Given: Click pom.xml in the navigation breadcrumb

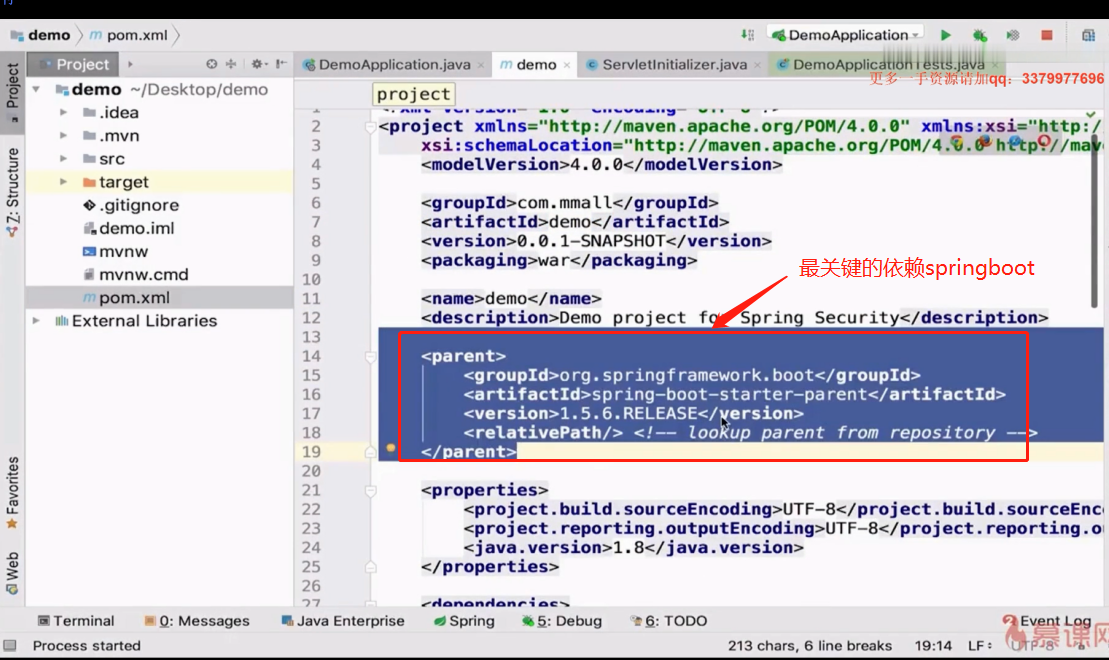Looking at the screenshot, I should pyautogui.click(x=129, y=35).
